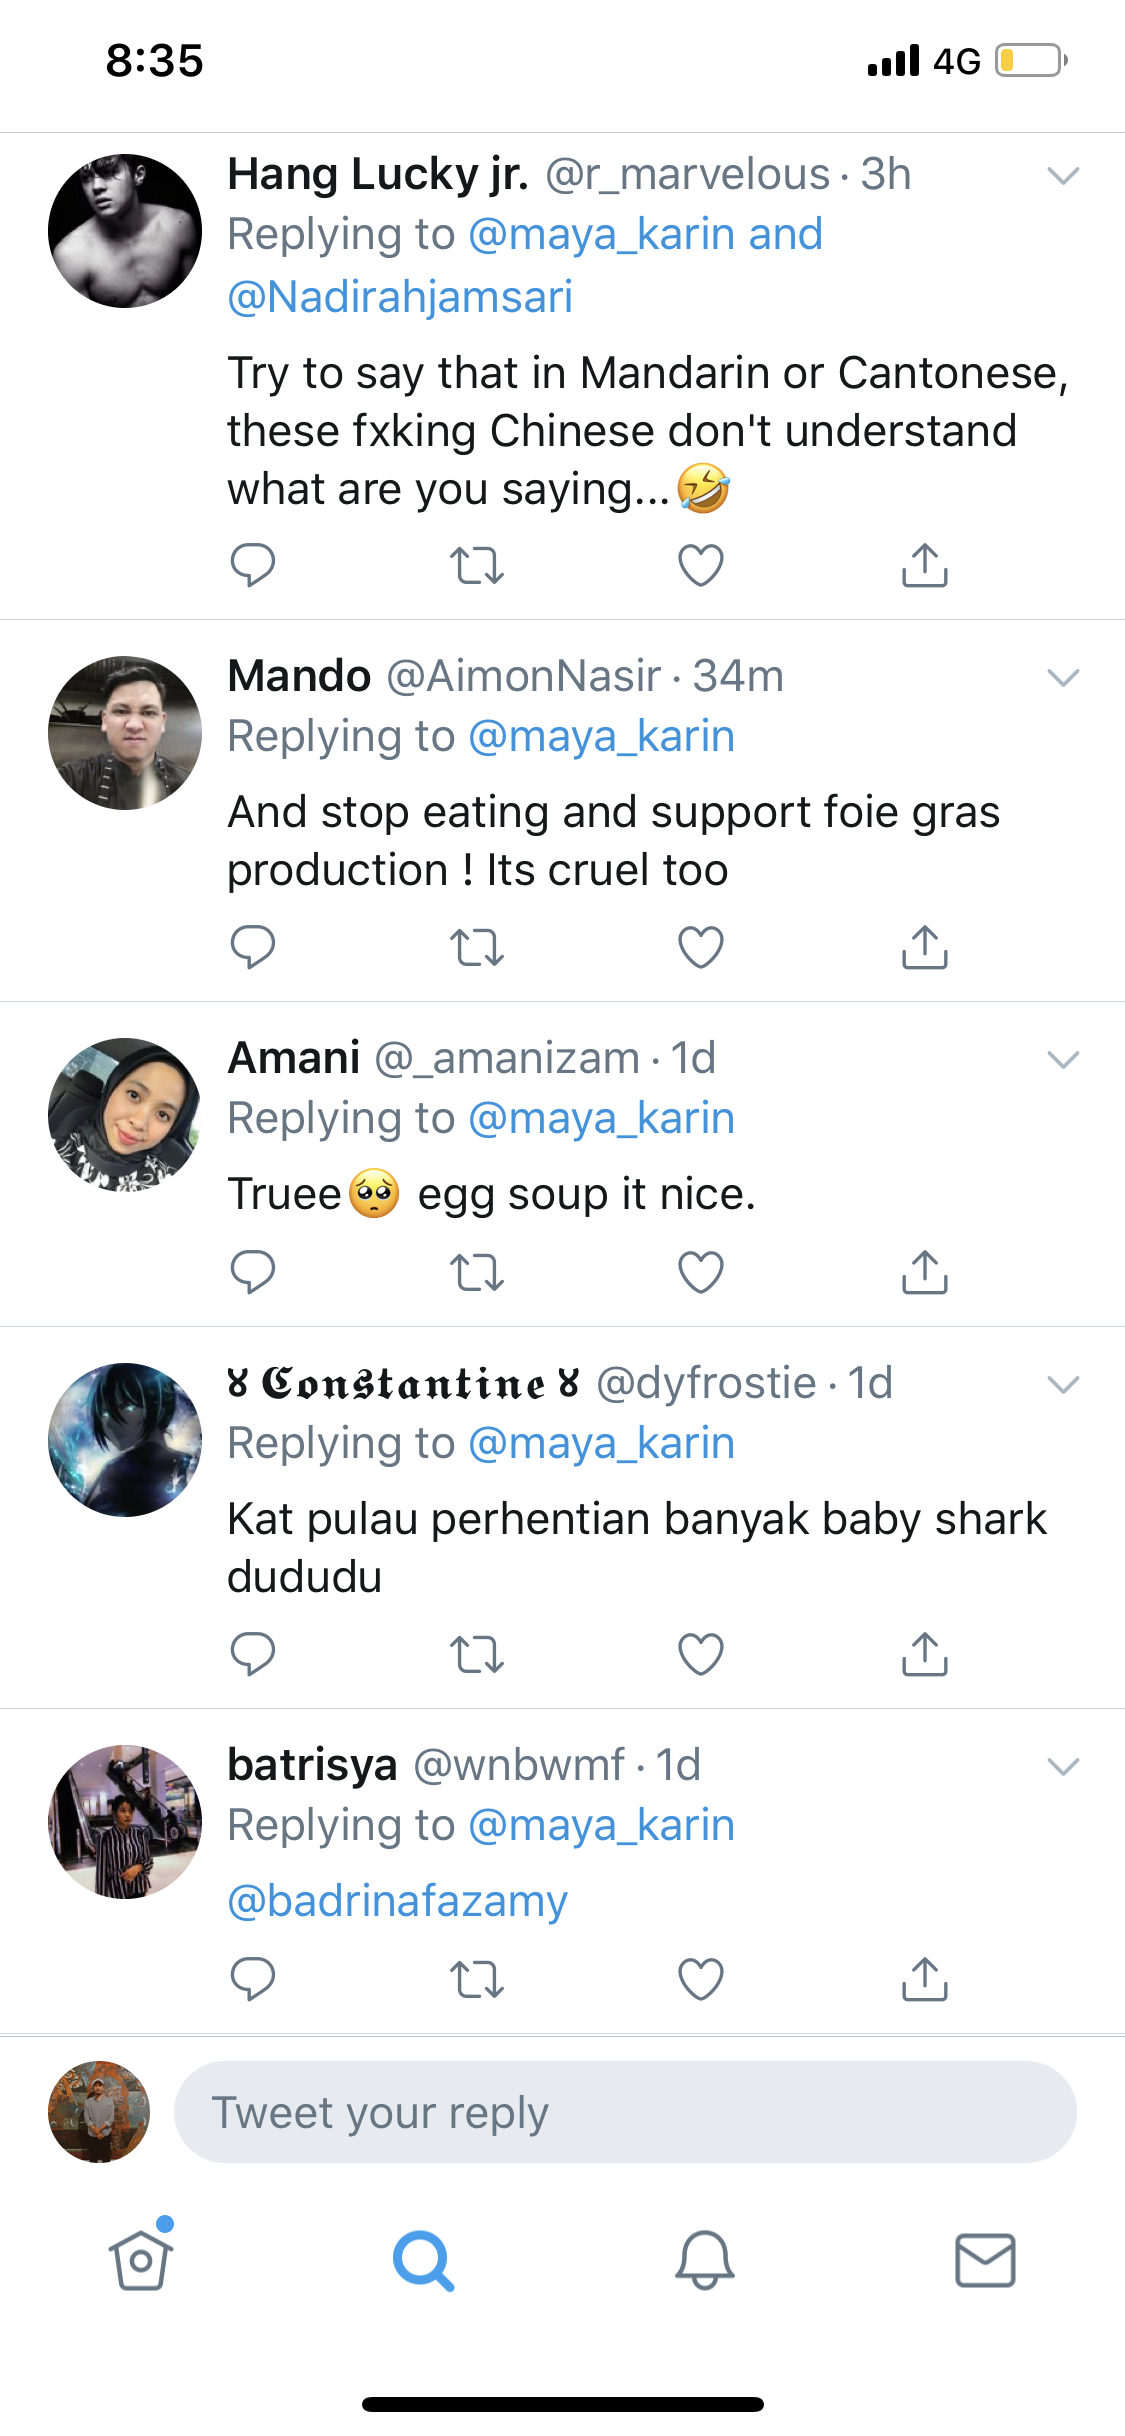Open the @Nadirahjamsari profile link
This screenshot has width=1125, height=2436.
click(x=400, y=297)
